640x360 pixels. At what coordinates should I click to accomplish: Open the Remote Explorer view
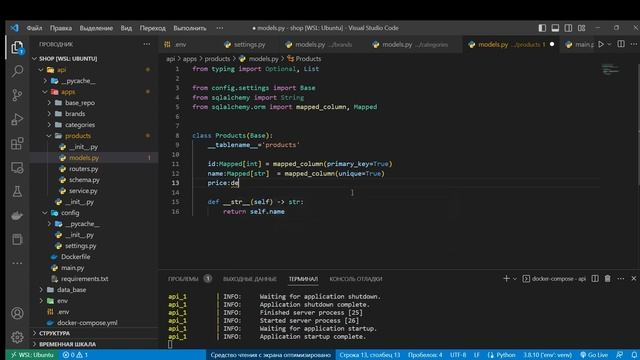[17, 167]
